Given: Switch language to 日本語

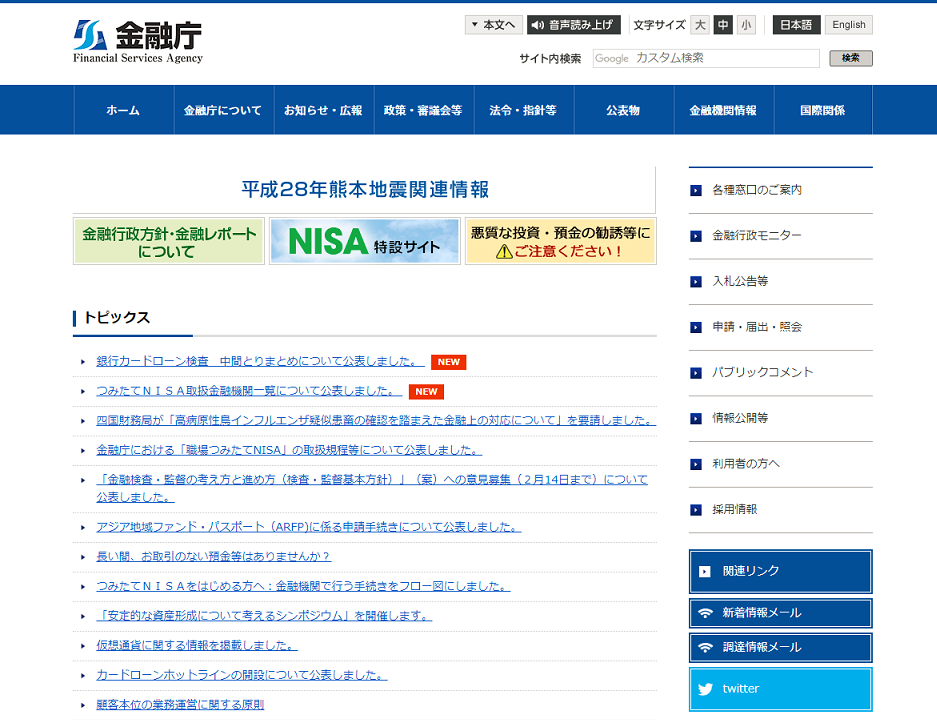Looking at the screenshot, I should point(796,25).
